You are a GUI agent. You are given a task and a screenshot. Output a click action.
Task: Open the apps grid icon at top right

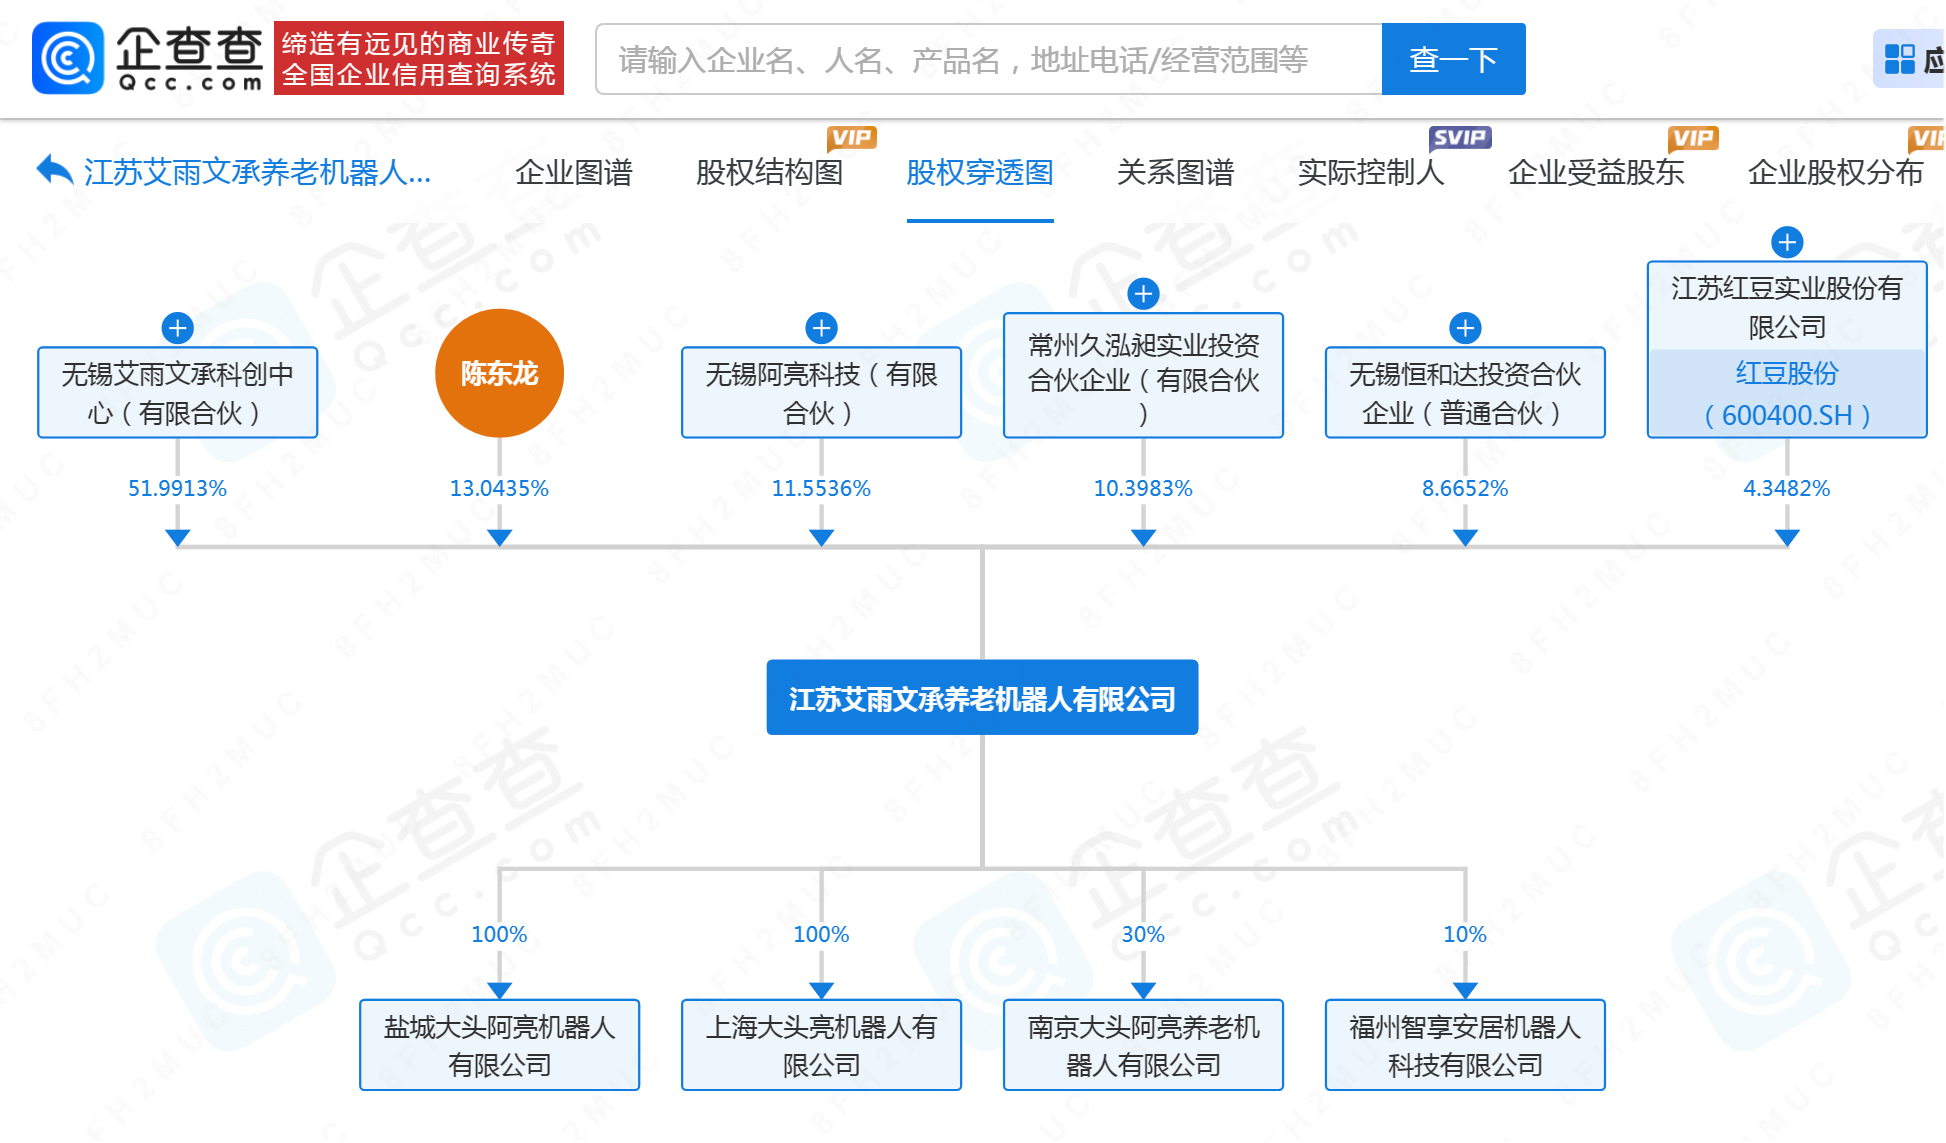(1899, 59)
